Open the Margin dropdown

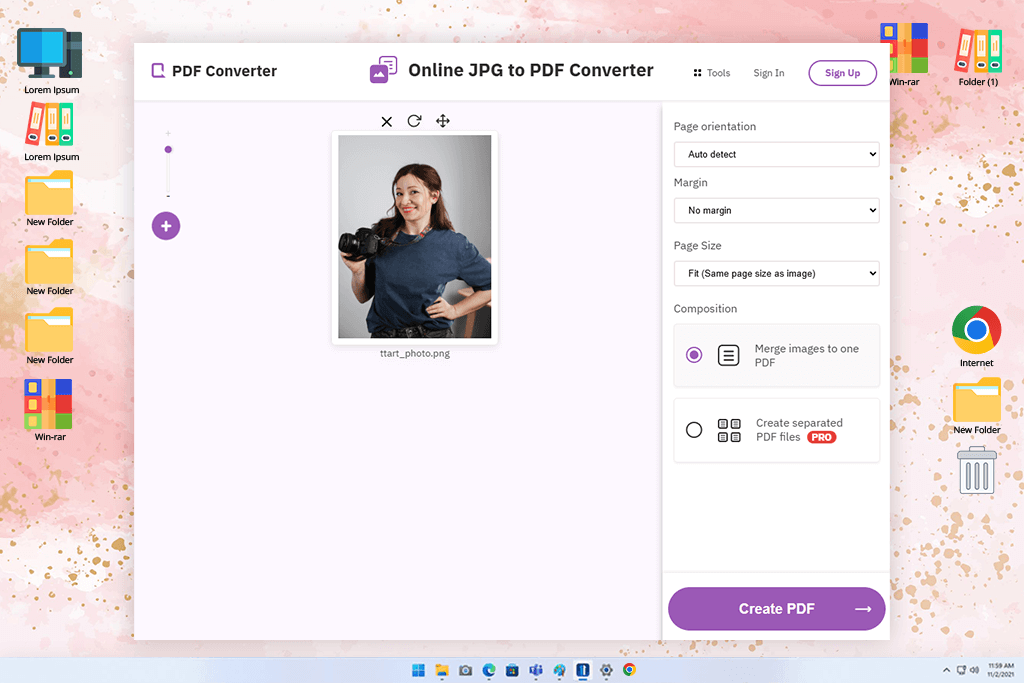(776, 210)
